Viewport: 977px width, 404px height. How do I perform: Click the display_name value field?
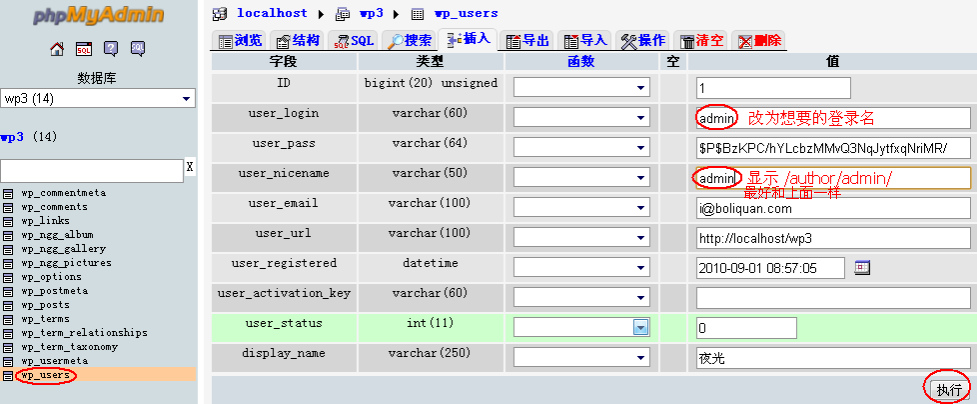833,357
